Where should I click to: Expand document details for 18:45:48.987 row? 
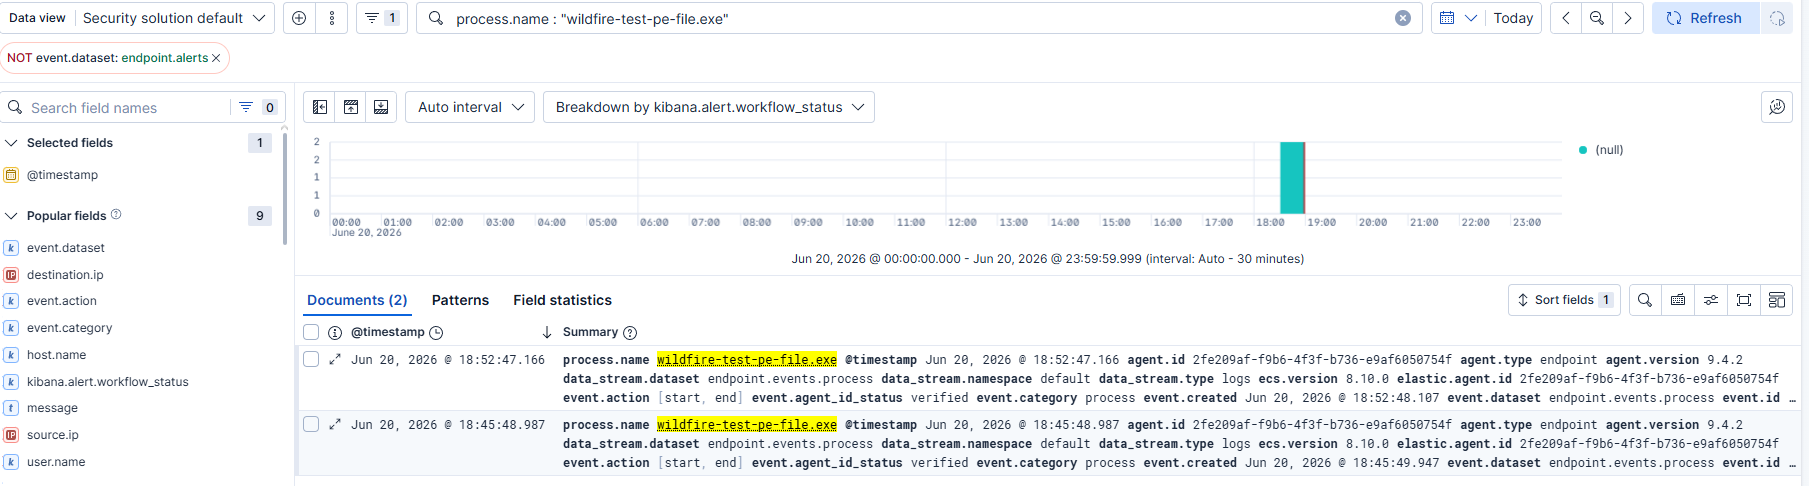(x=335, y=424)
